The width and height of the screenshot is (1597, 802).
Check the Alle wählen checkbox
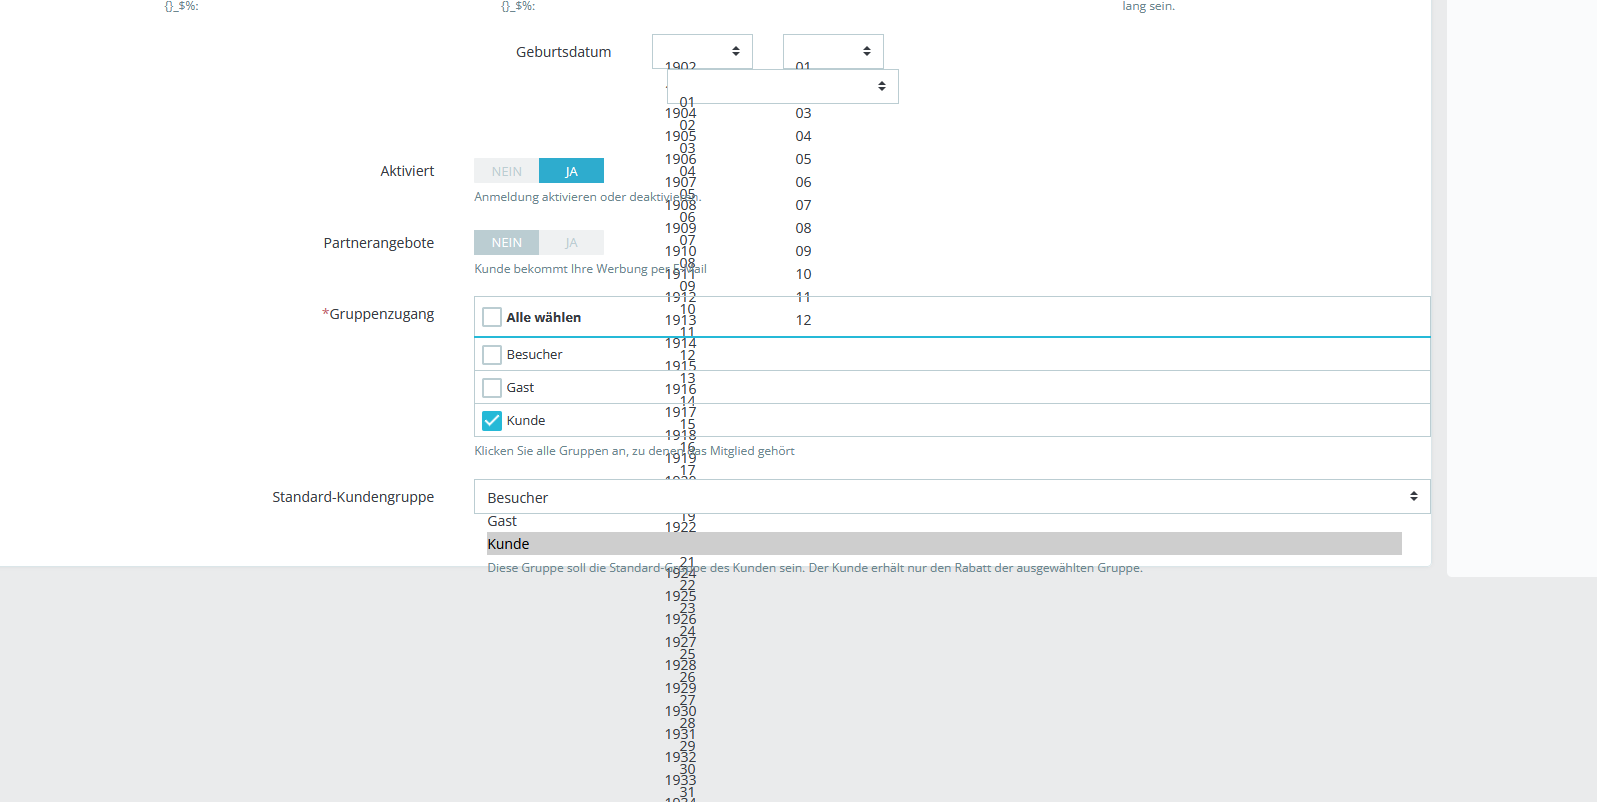click(492, 317)
